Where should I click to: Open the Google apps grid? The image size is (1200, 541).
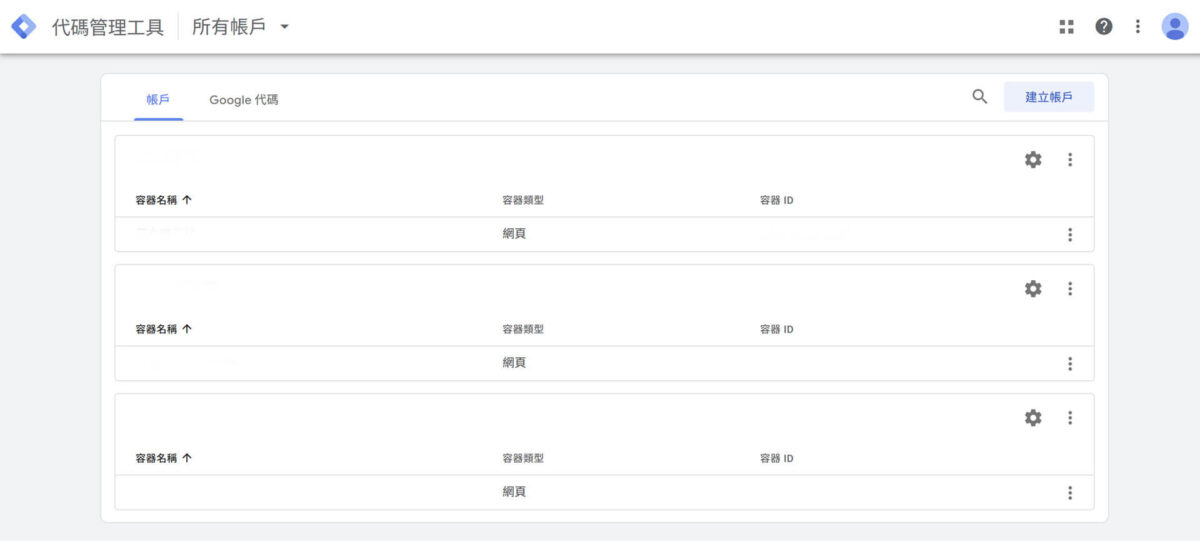(1067, 27)
